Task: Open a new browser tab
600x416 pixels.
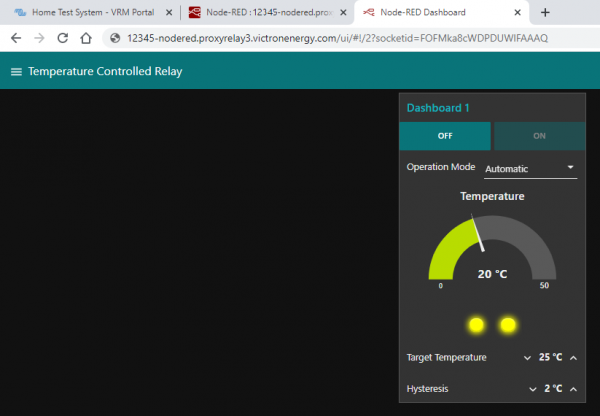Action: coord(545,12)
